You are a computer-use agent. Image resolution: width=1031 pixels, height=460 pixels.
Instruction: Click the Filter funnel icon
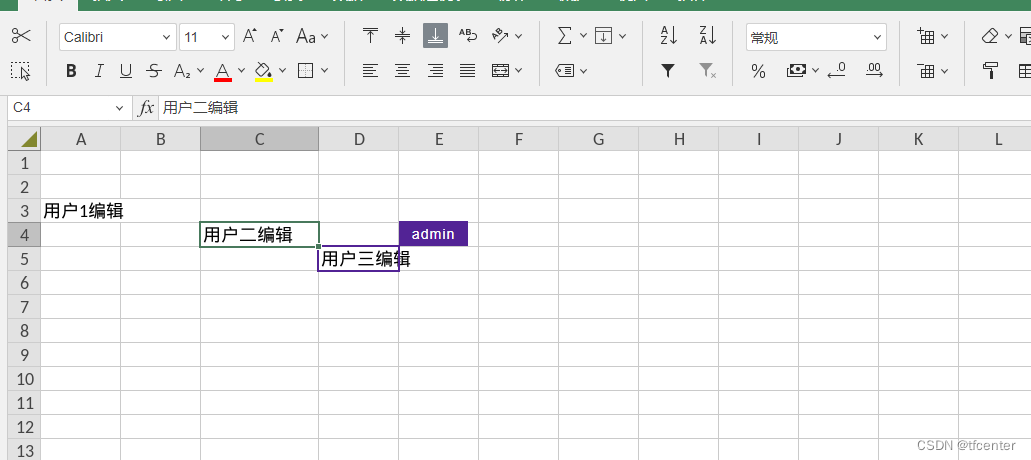click(669, 70)
